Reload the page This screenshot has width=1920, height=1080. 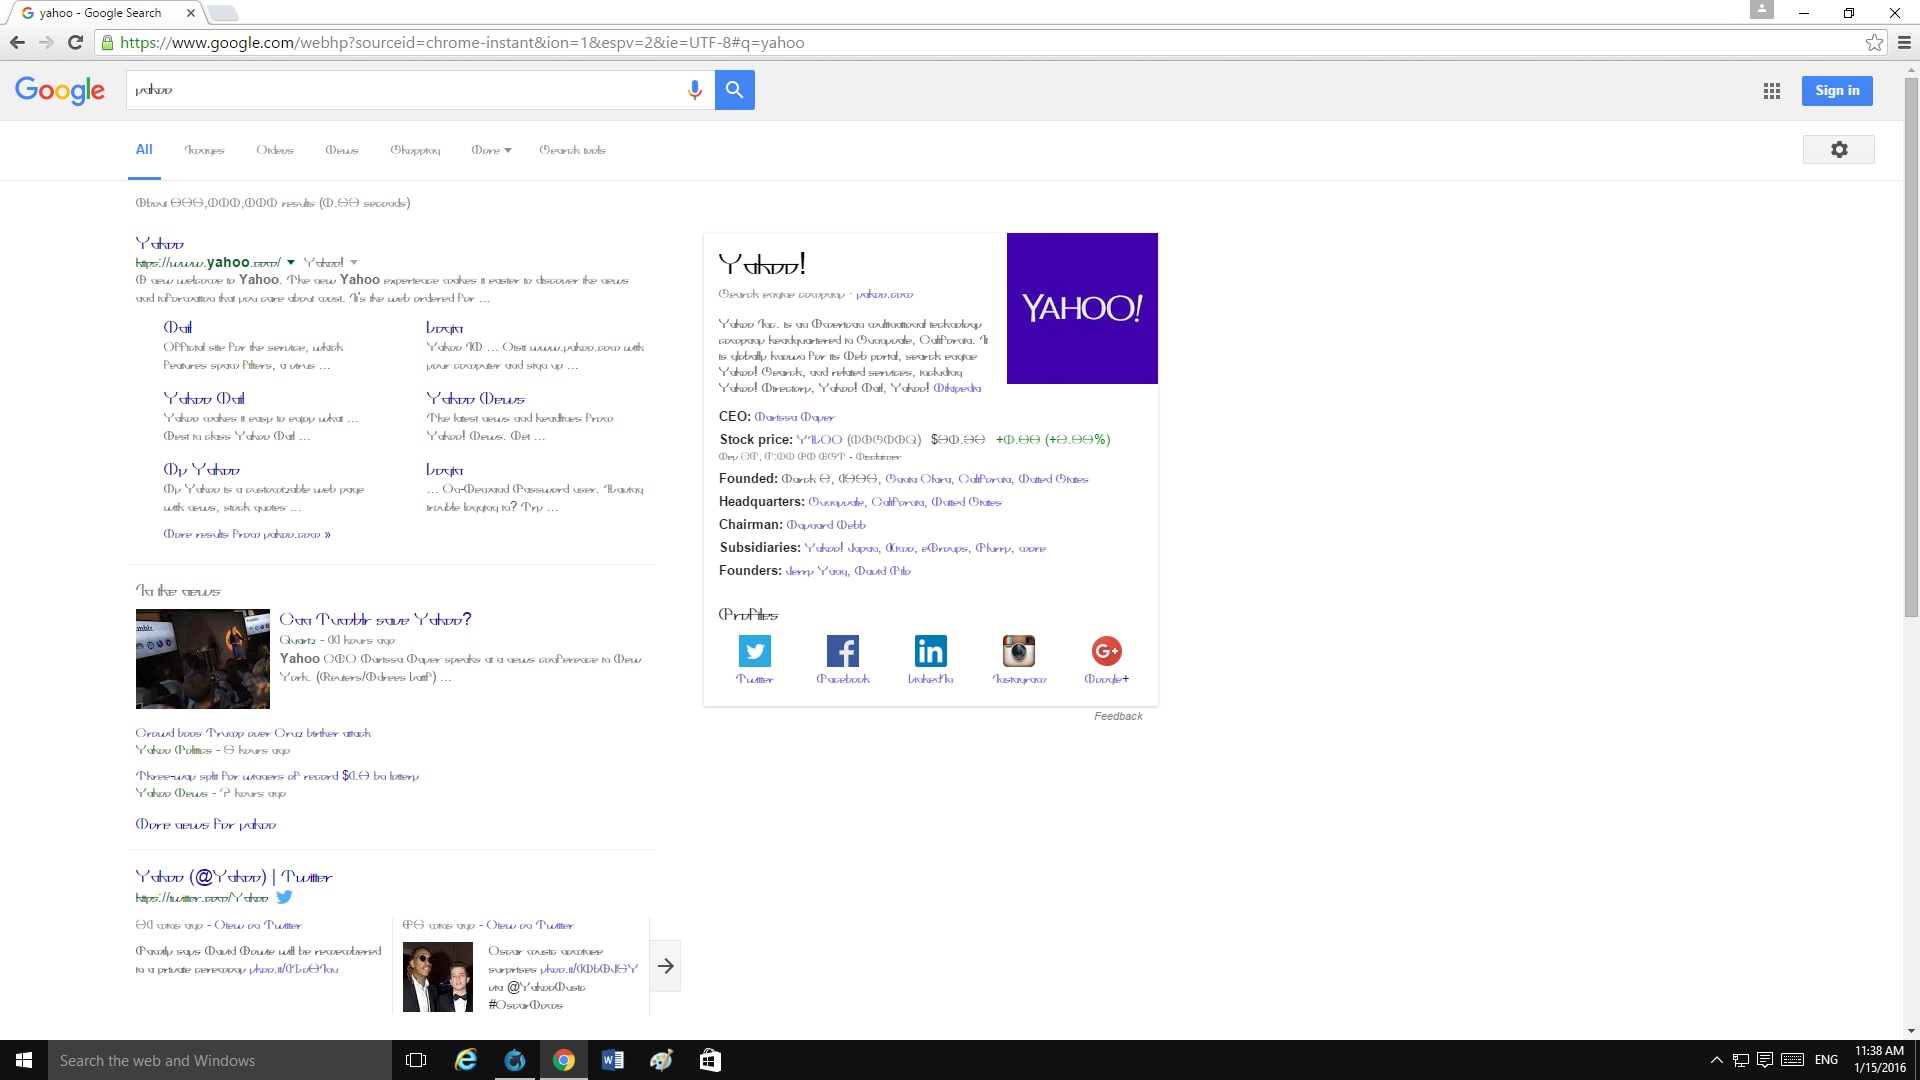[75, 43]
